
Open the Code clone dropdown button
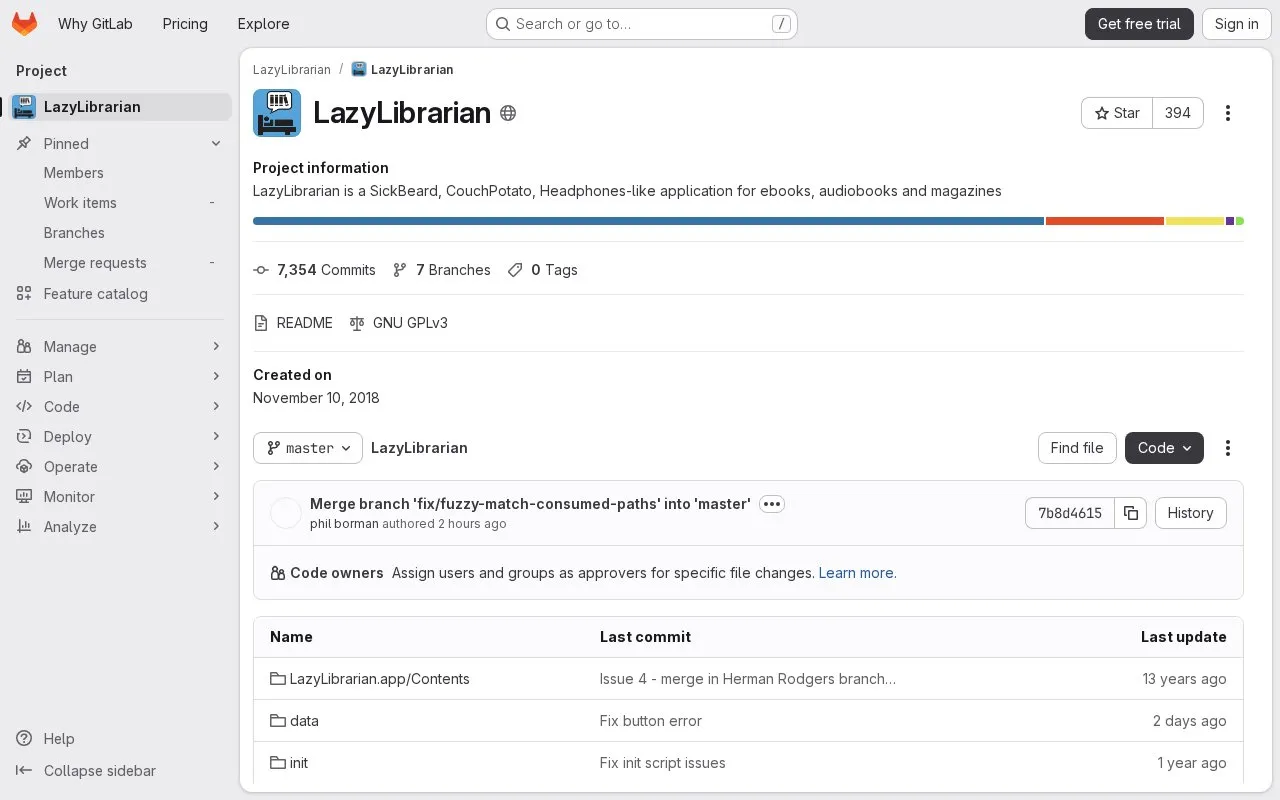(x=1164, y=448)
